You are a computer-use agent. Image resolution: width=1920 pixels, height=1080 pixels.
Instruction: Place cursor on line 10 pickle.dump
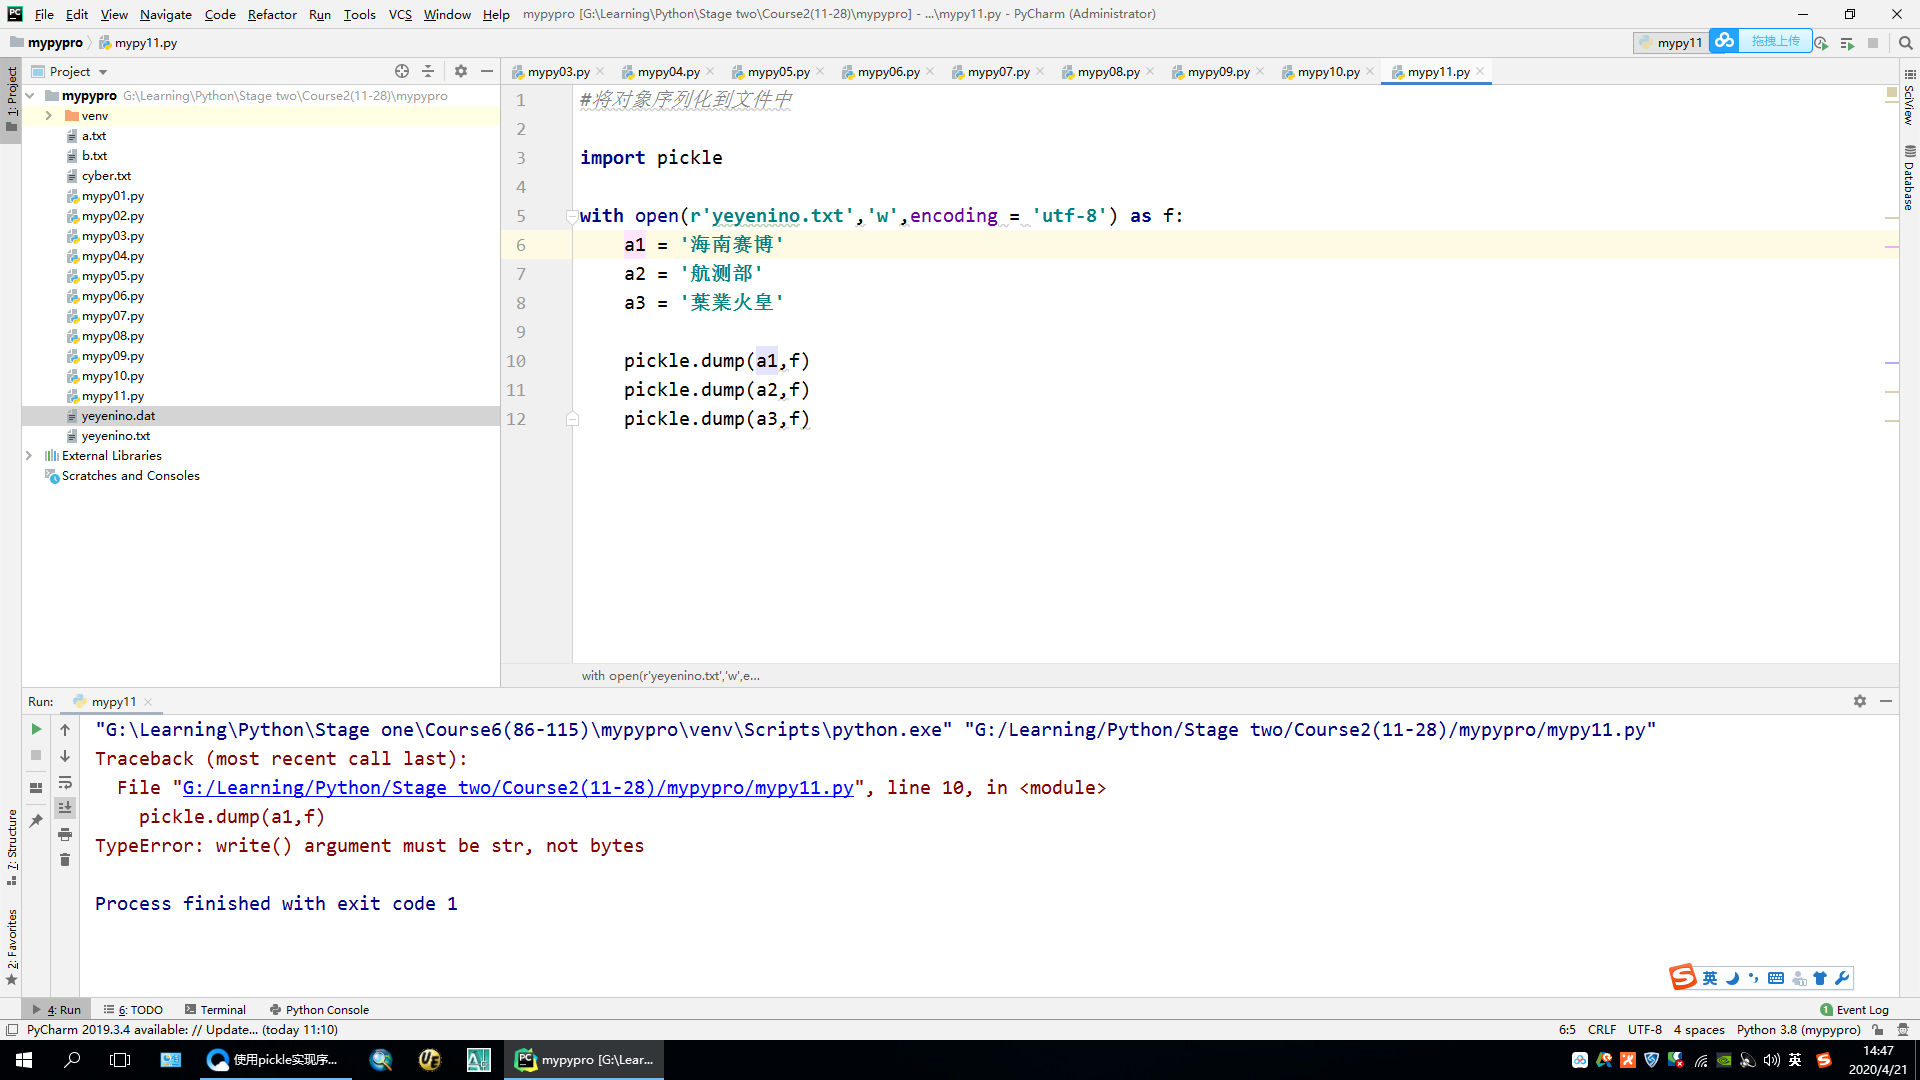pos(716,361)
